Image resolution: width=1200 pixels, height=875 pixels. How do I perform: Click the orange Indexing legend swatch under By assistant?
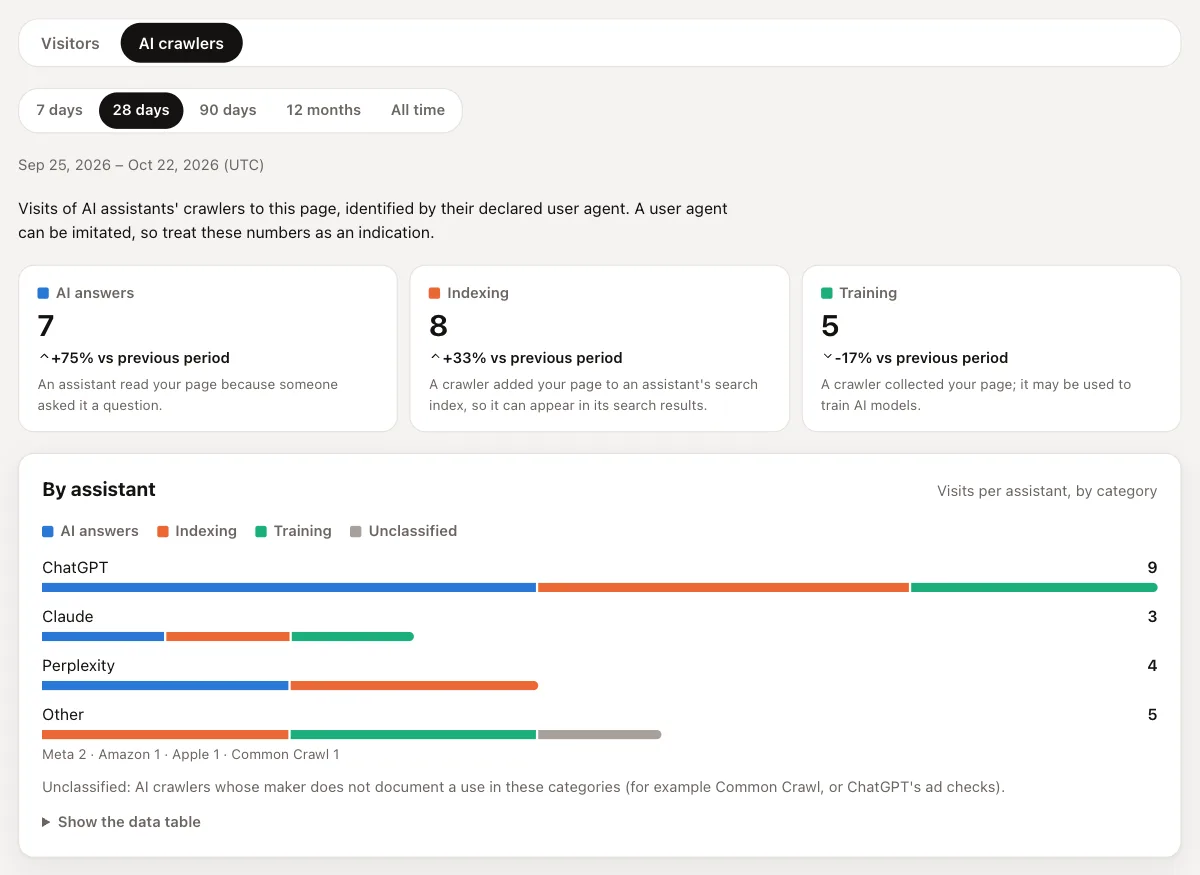(x=162, y=531)
